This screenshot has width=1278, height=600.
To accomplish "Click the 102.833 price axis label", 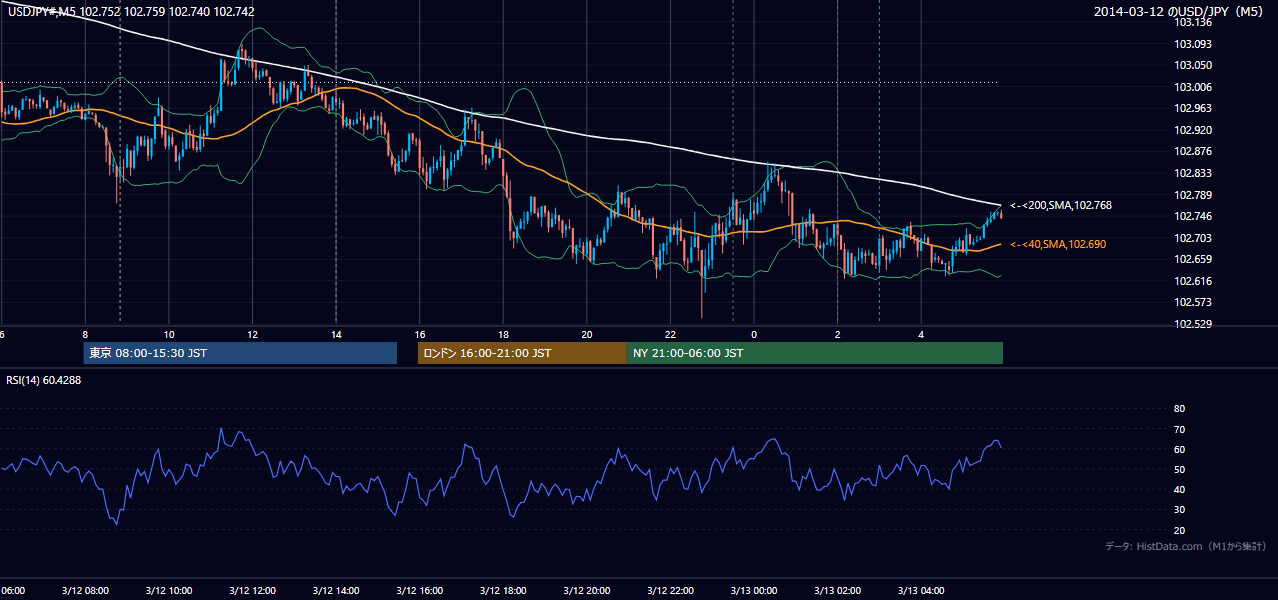I will [1193, 173].
